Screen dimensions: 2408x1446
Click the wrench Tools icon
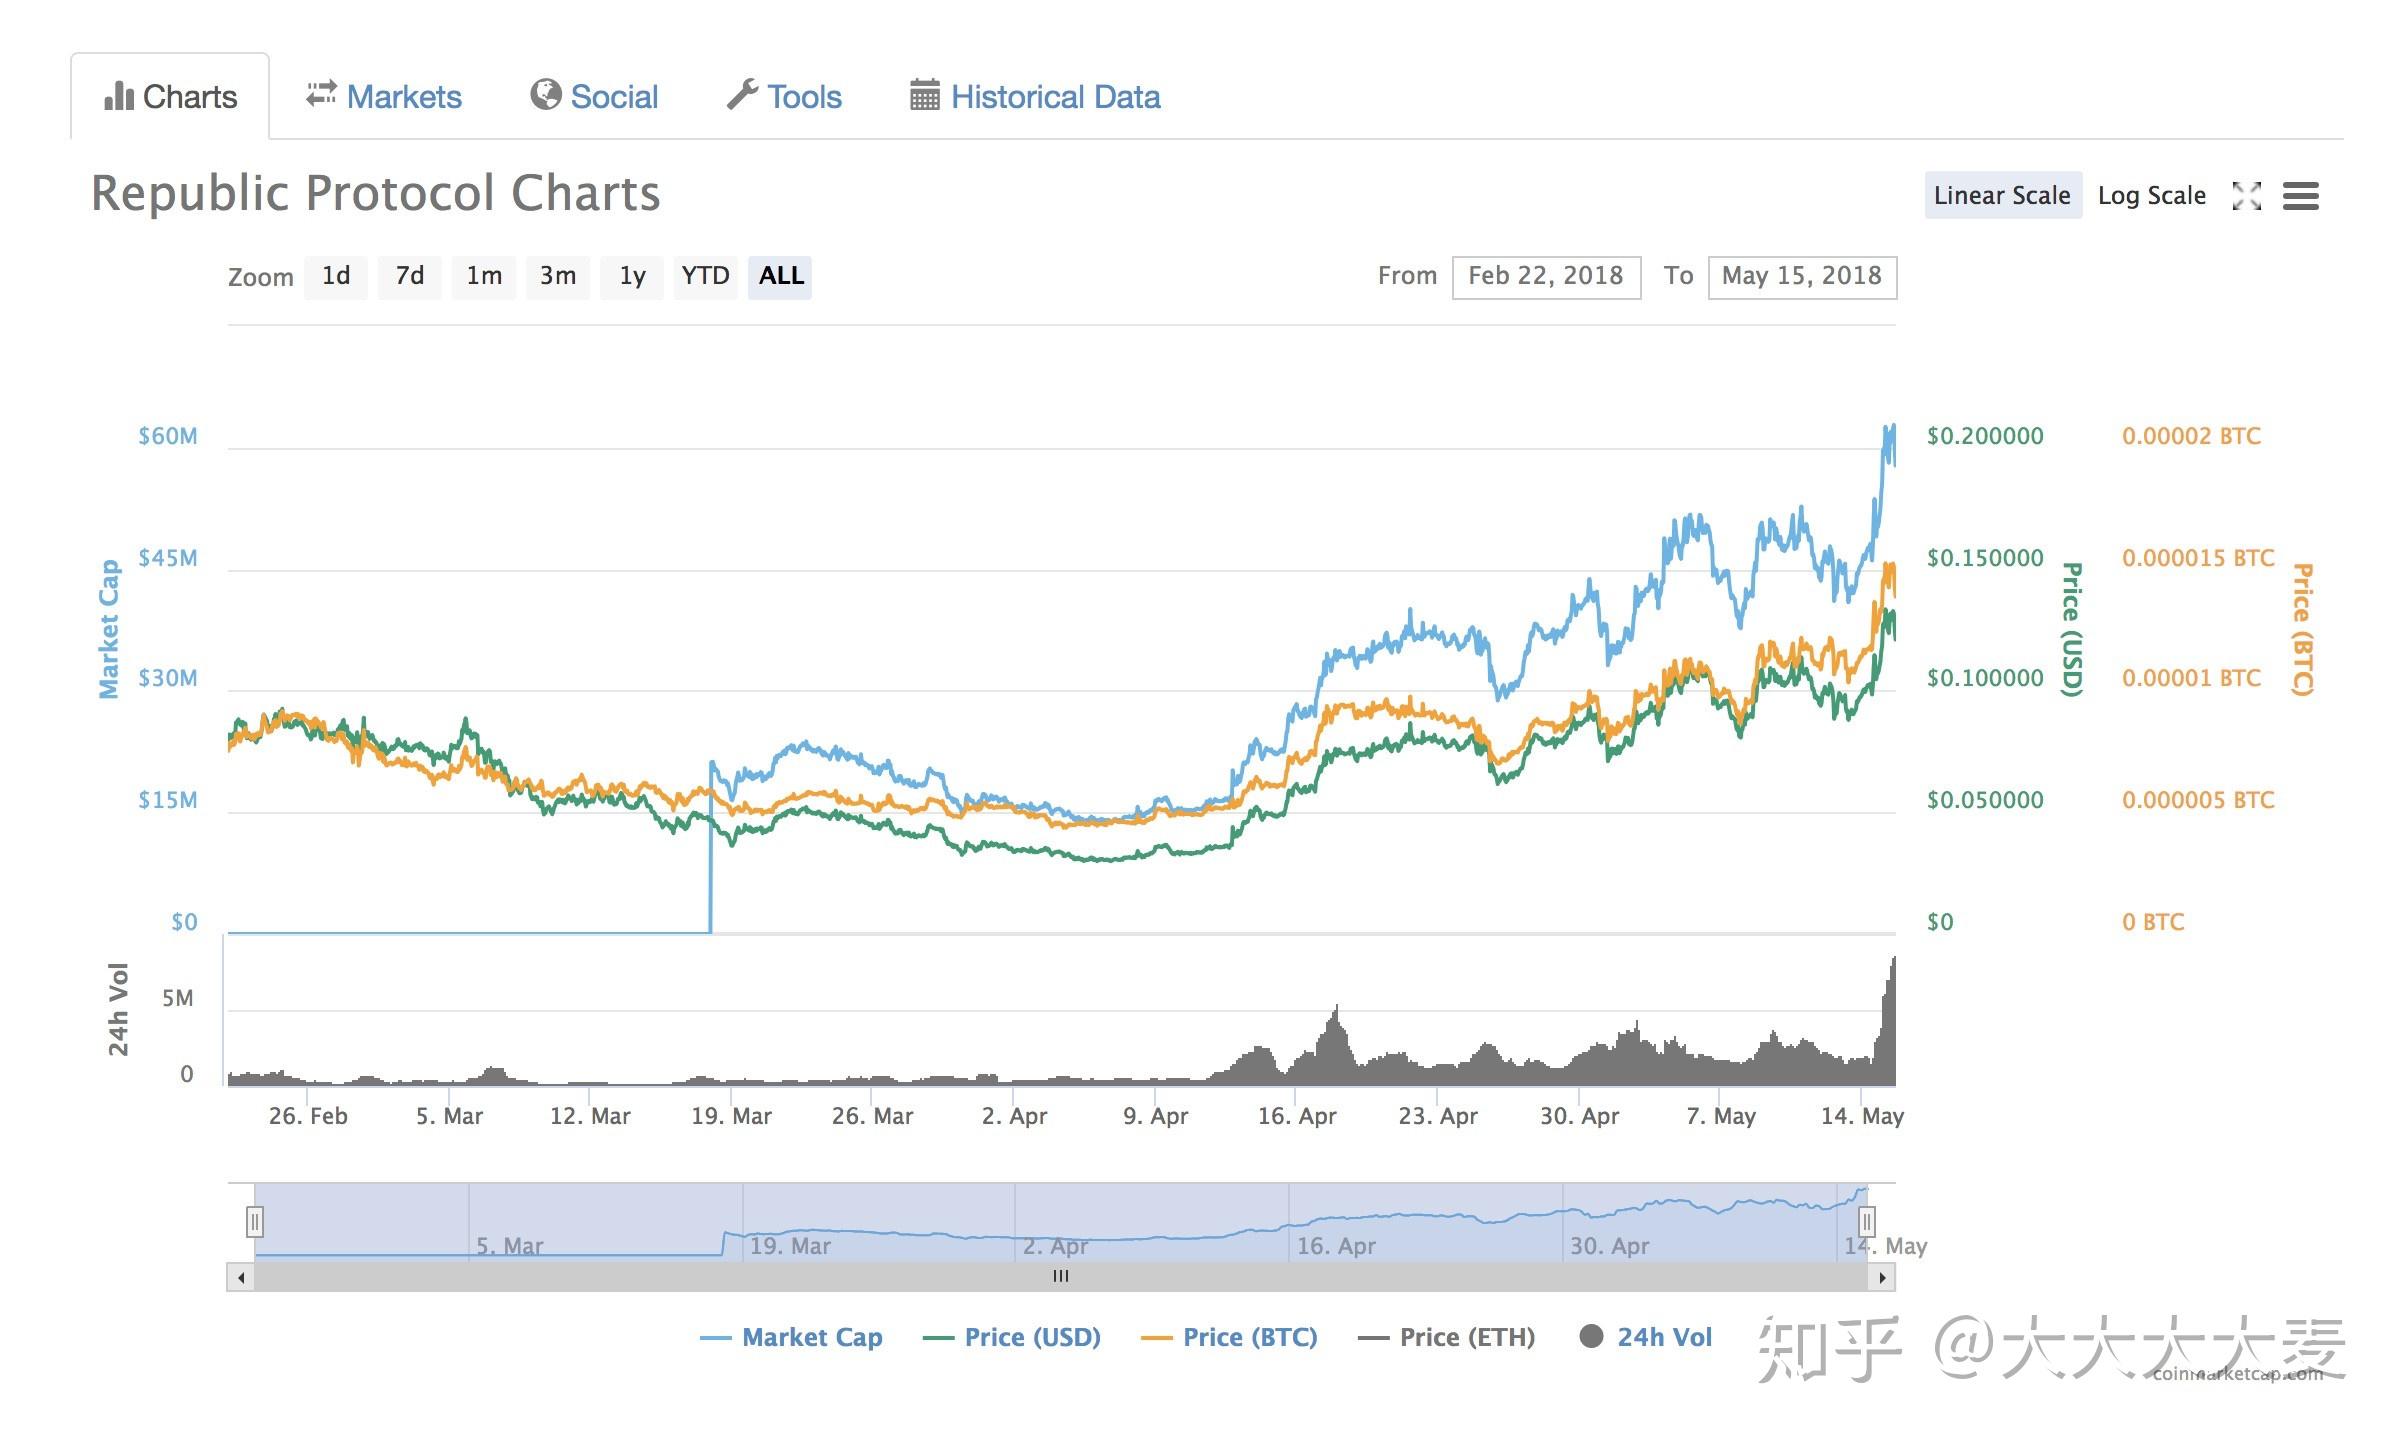[x=742, y=95]
